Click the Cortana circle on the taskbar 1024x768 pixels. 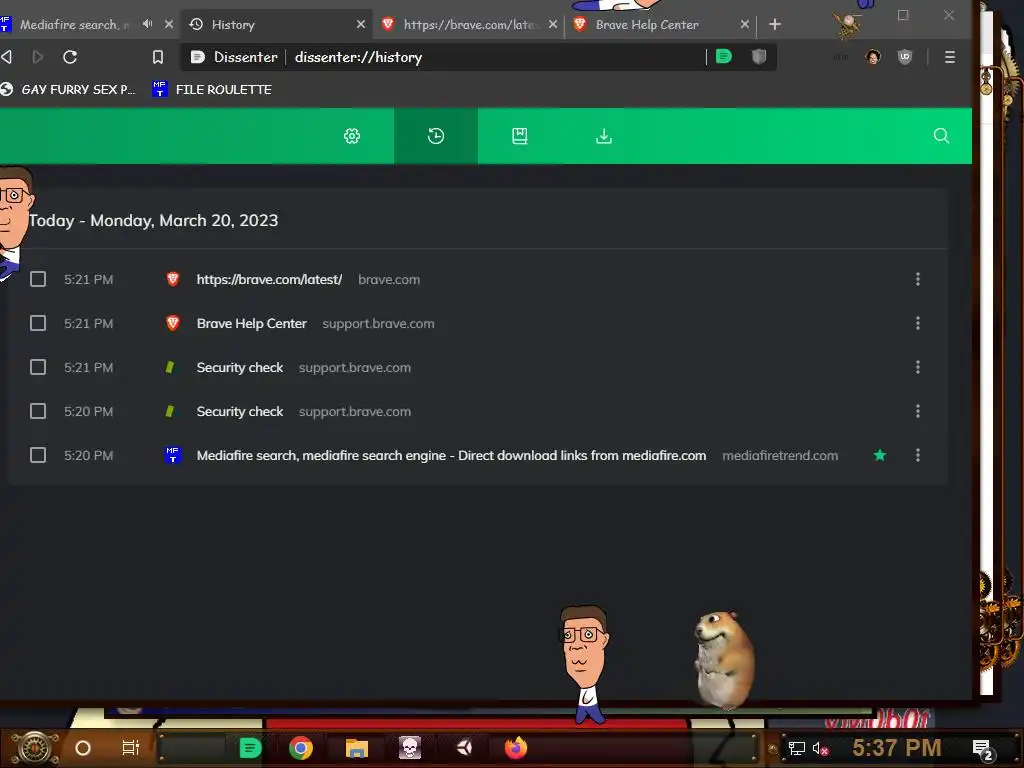(x=83, y=748)
